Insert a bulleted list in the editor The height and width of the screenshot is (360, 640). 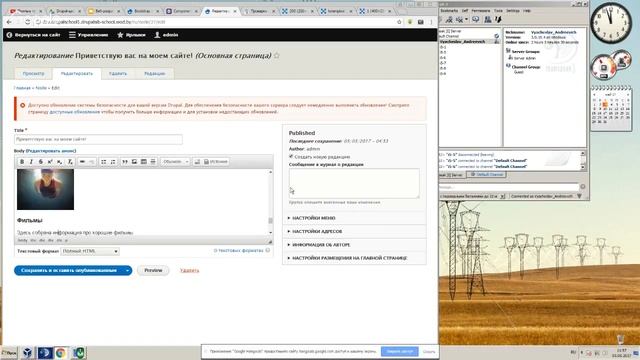point(104,162)
